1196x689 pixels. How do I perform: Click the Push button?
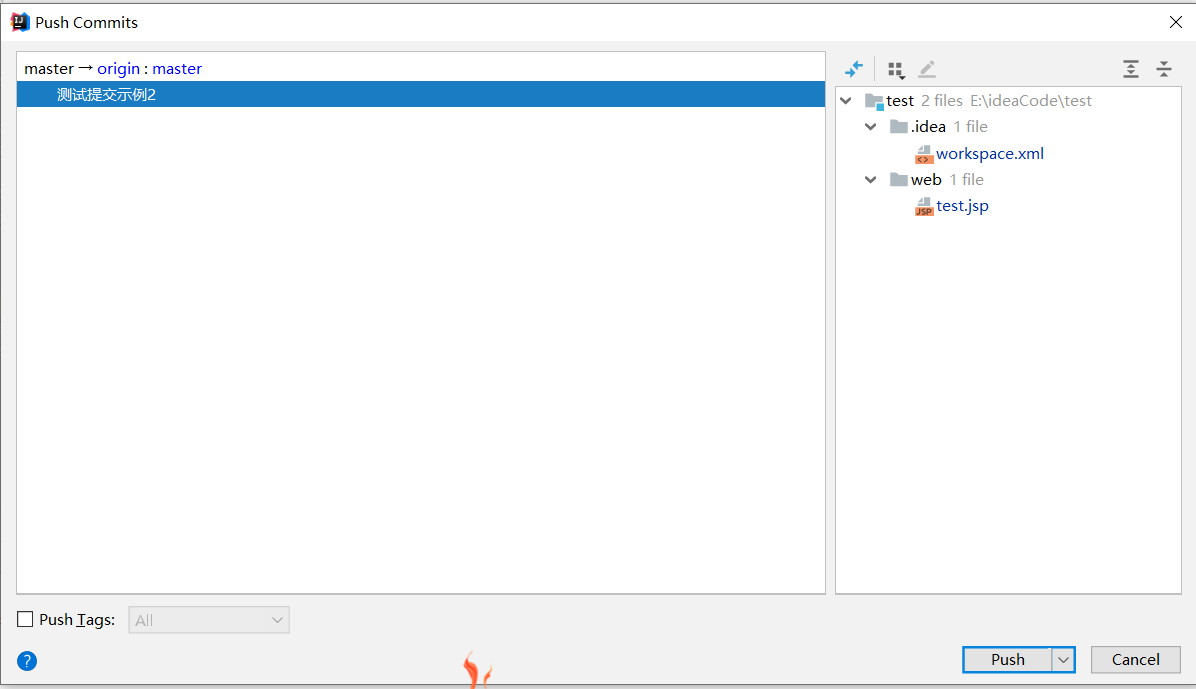tap(1007, 660)
